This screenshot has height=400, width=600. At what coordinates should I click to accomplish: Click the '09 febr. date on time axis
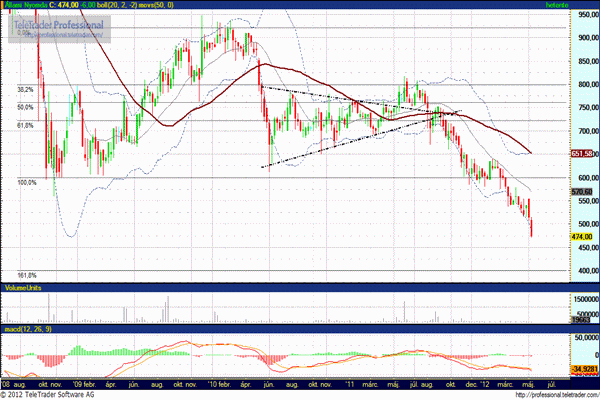82,384
